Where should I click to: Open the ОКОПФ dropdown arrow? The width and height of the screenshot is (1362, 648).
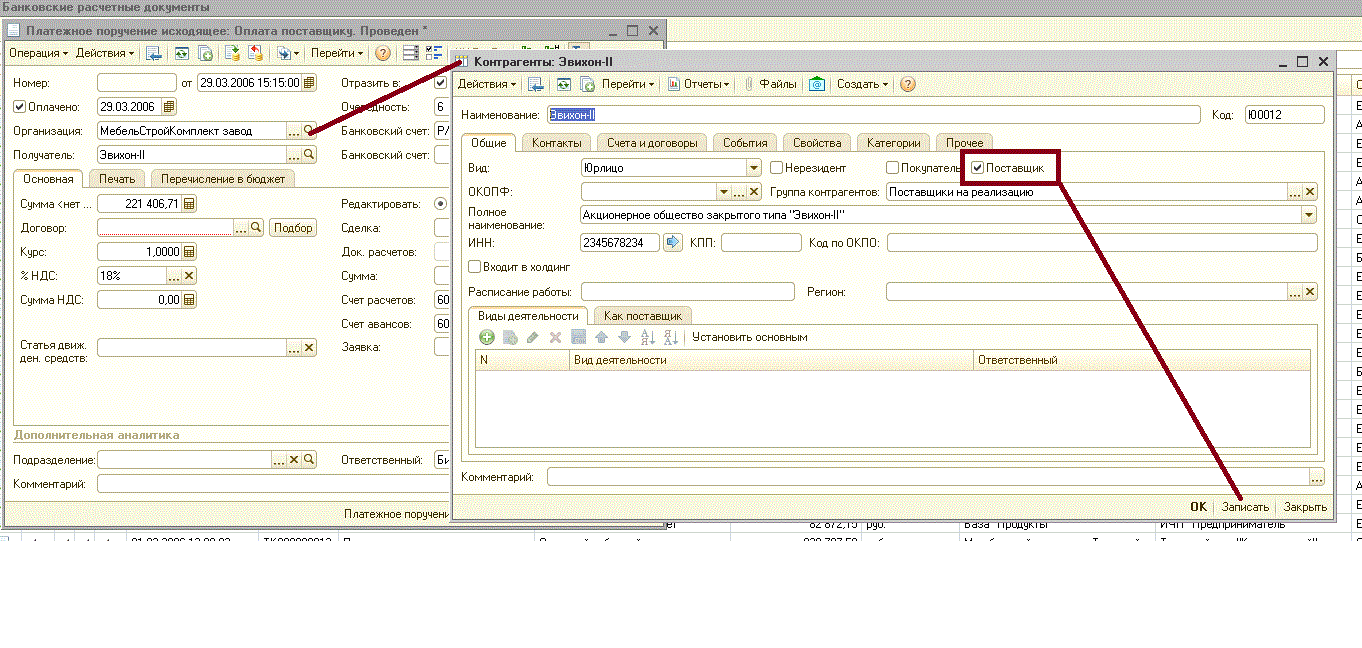(x=724, y=192)
